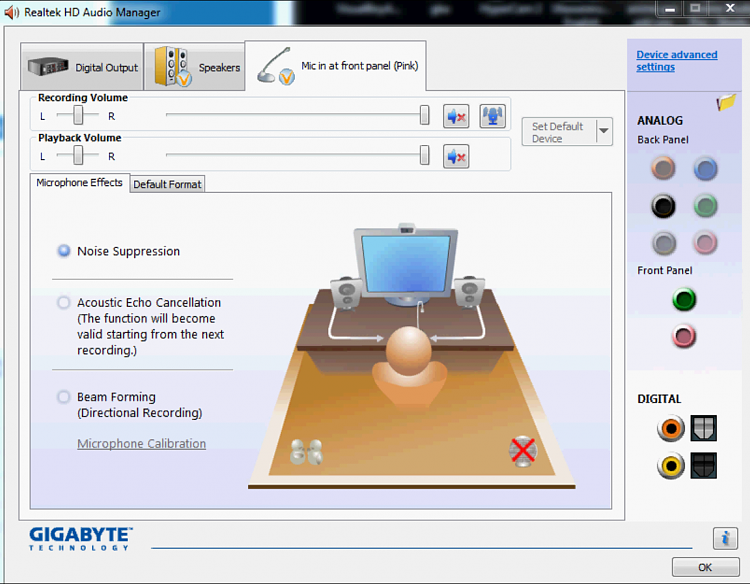Open the Default Format tab
Screen dimensions: 750x584
tap(167, 184)
